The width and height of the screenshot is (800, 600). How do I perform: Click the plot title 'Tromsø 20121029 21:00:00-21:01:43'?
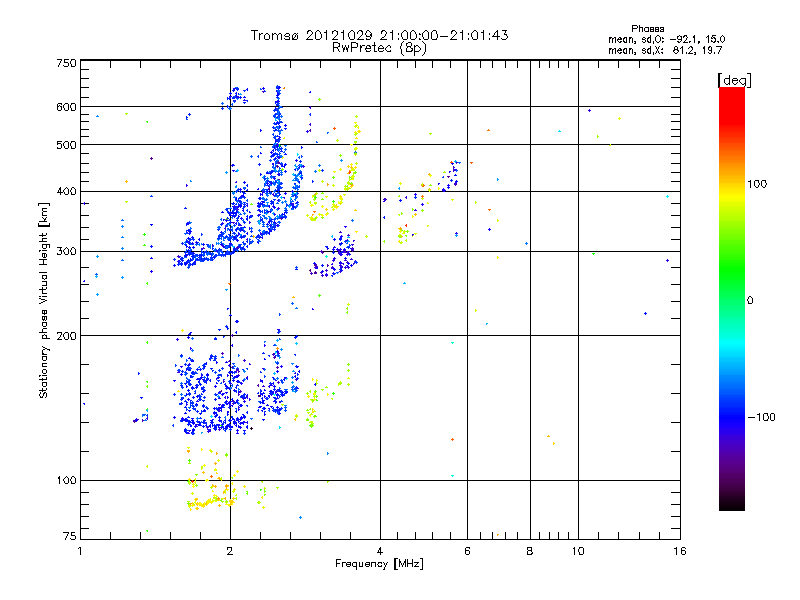tap(379, 35)
